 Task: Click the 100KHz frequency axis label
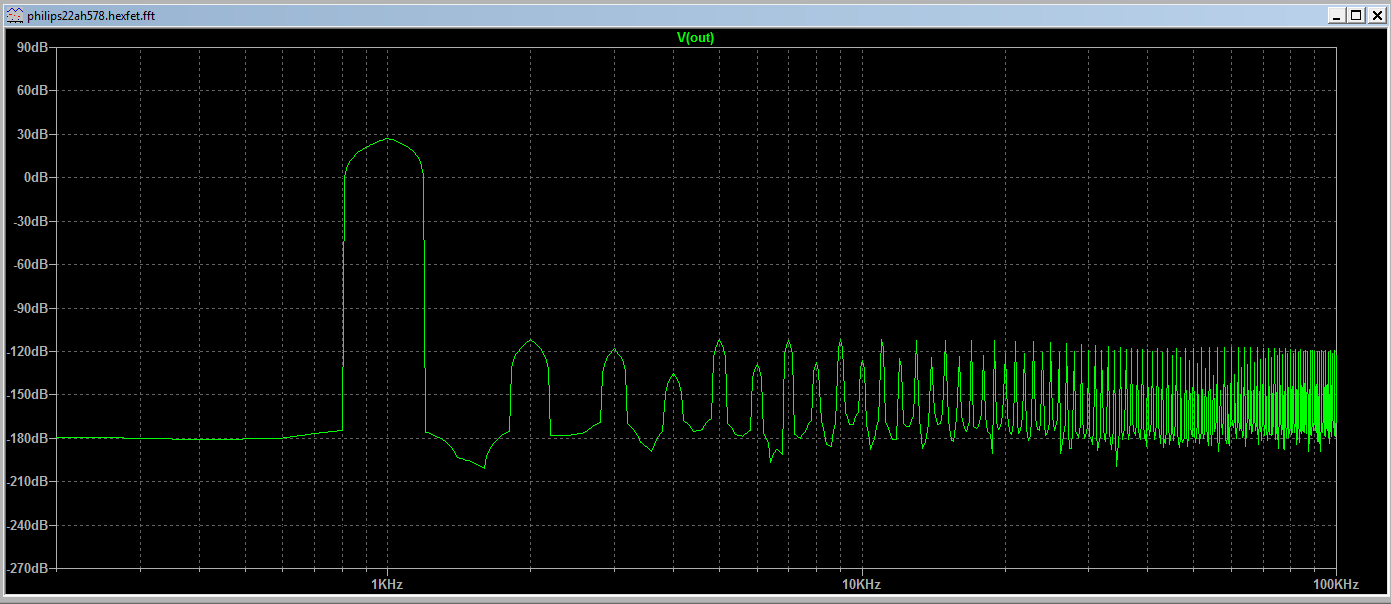(1335, 584)
